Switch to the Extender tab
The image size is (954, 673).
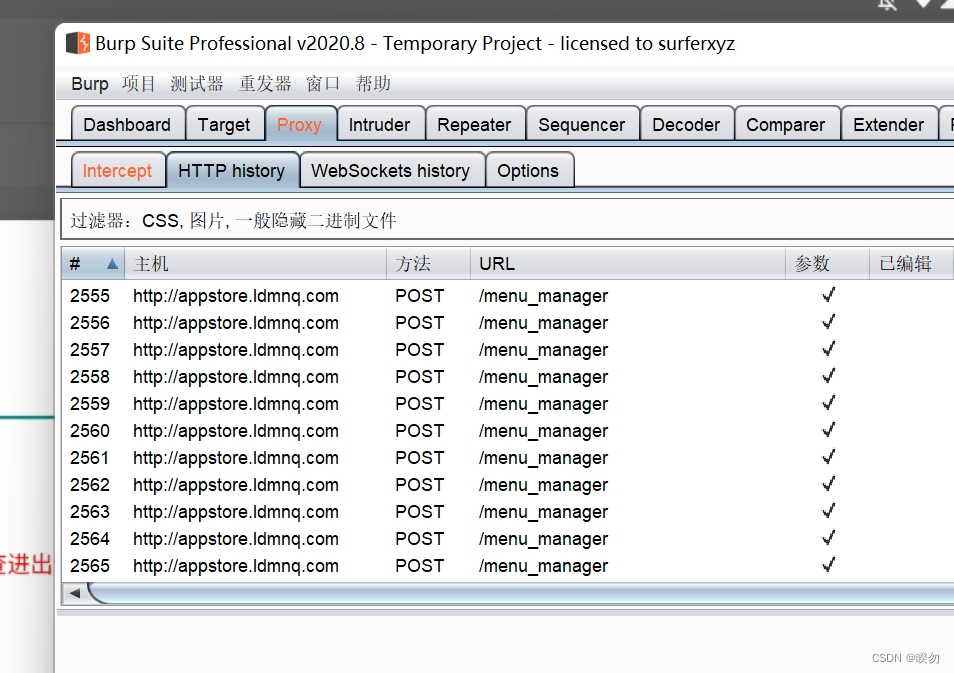point(888,124)
